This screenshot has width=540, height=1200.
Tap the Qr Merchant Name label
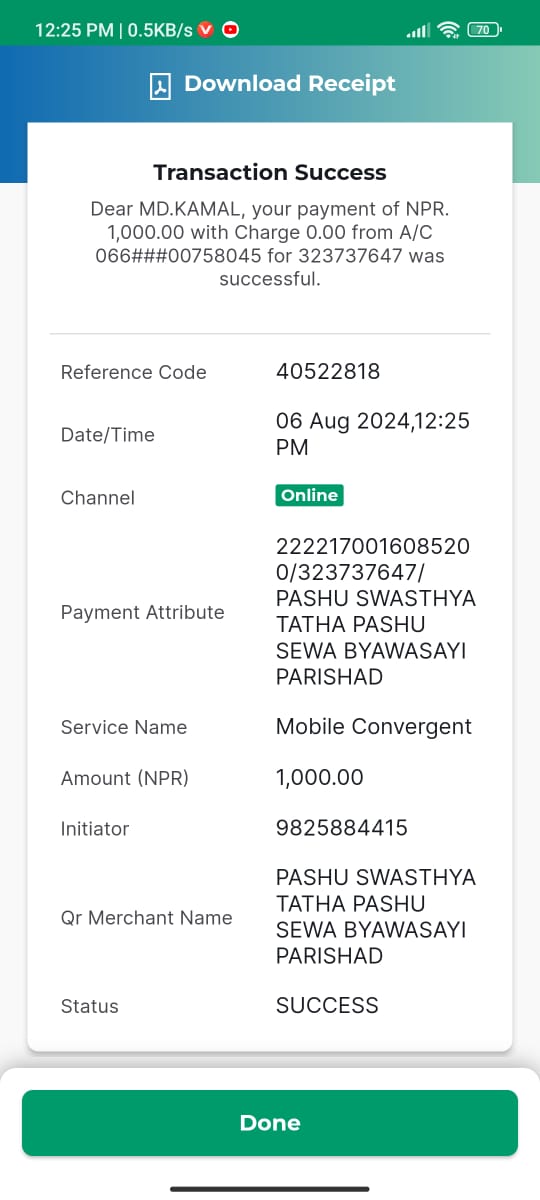(x=147, y=917)
